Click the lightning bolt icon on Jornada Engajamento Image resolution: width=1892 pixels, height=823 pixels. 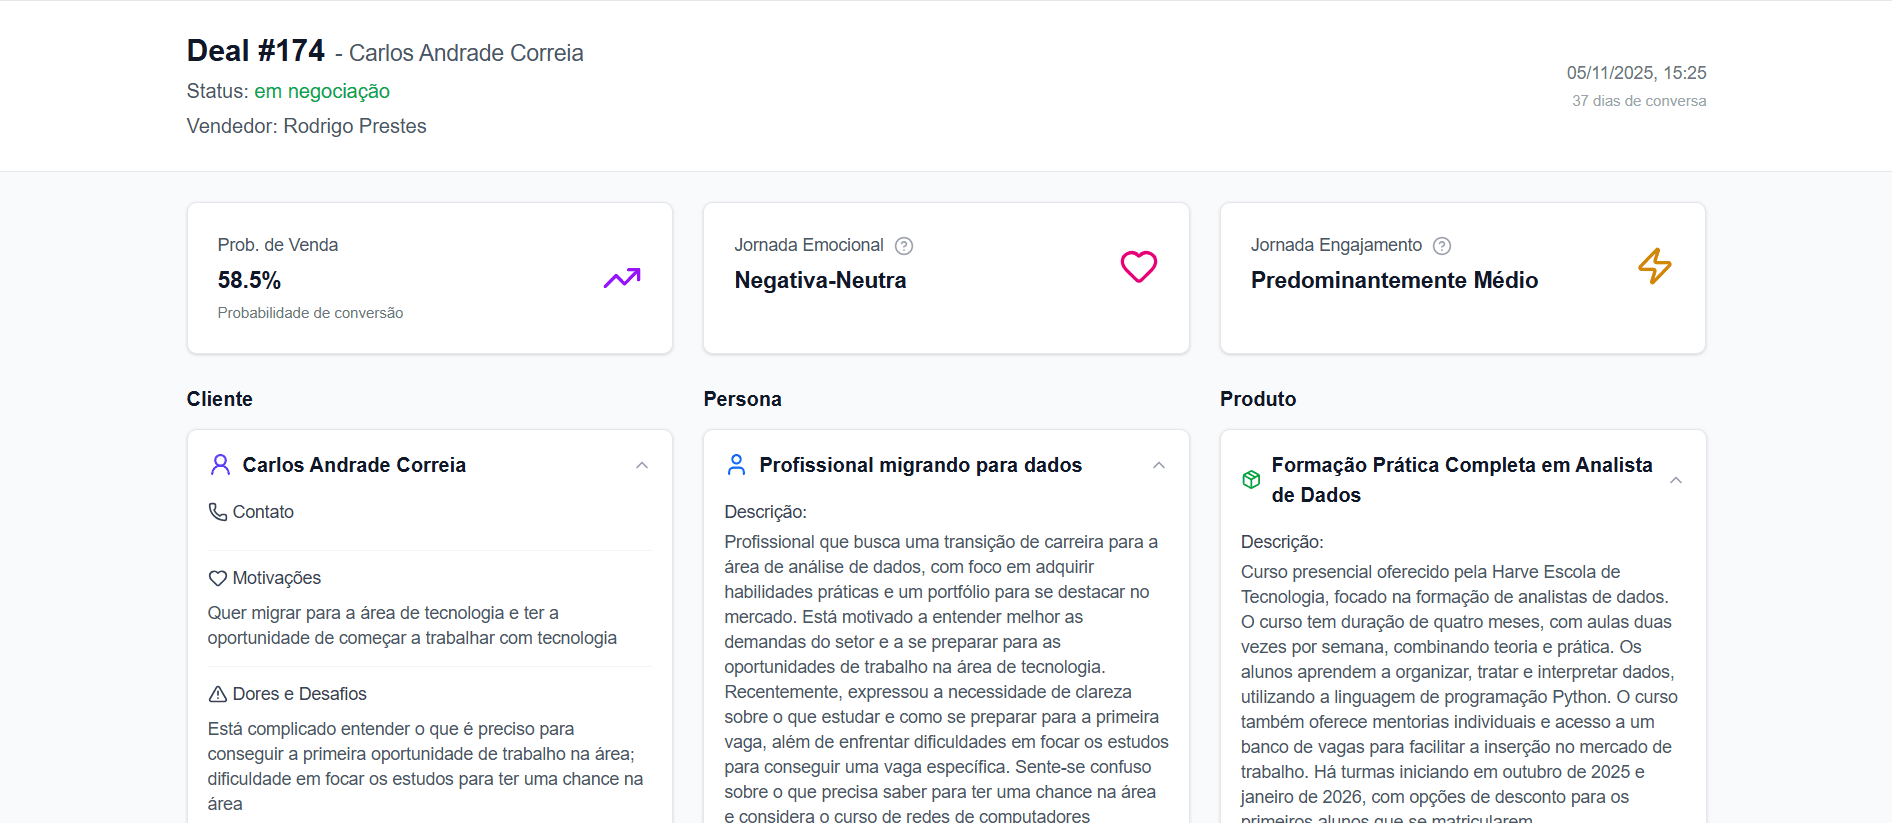1655,266
